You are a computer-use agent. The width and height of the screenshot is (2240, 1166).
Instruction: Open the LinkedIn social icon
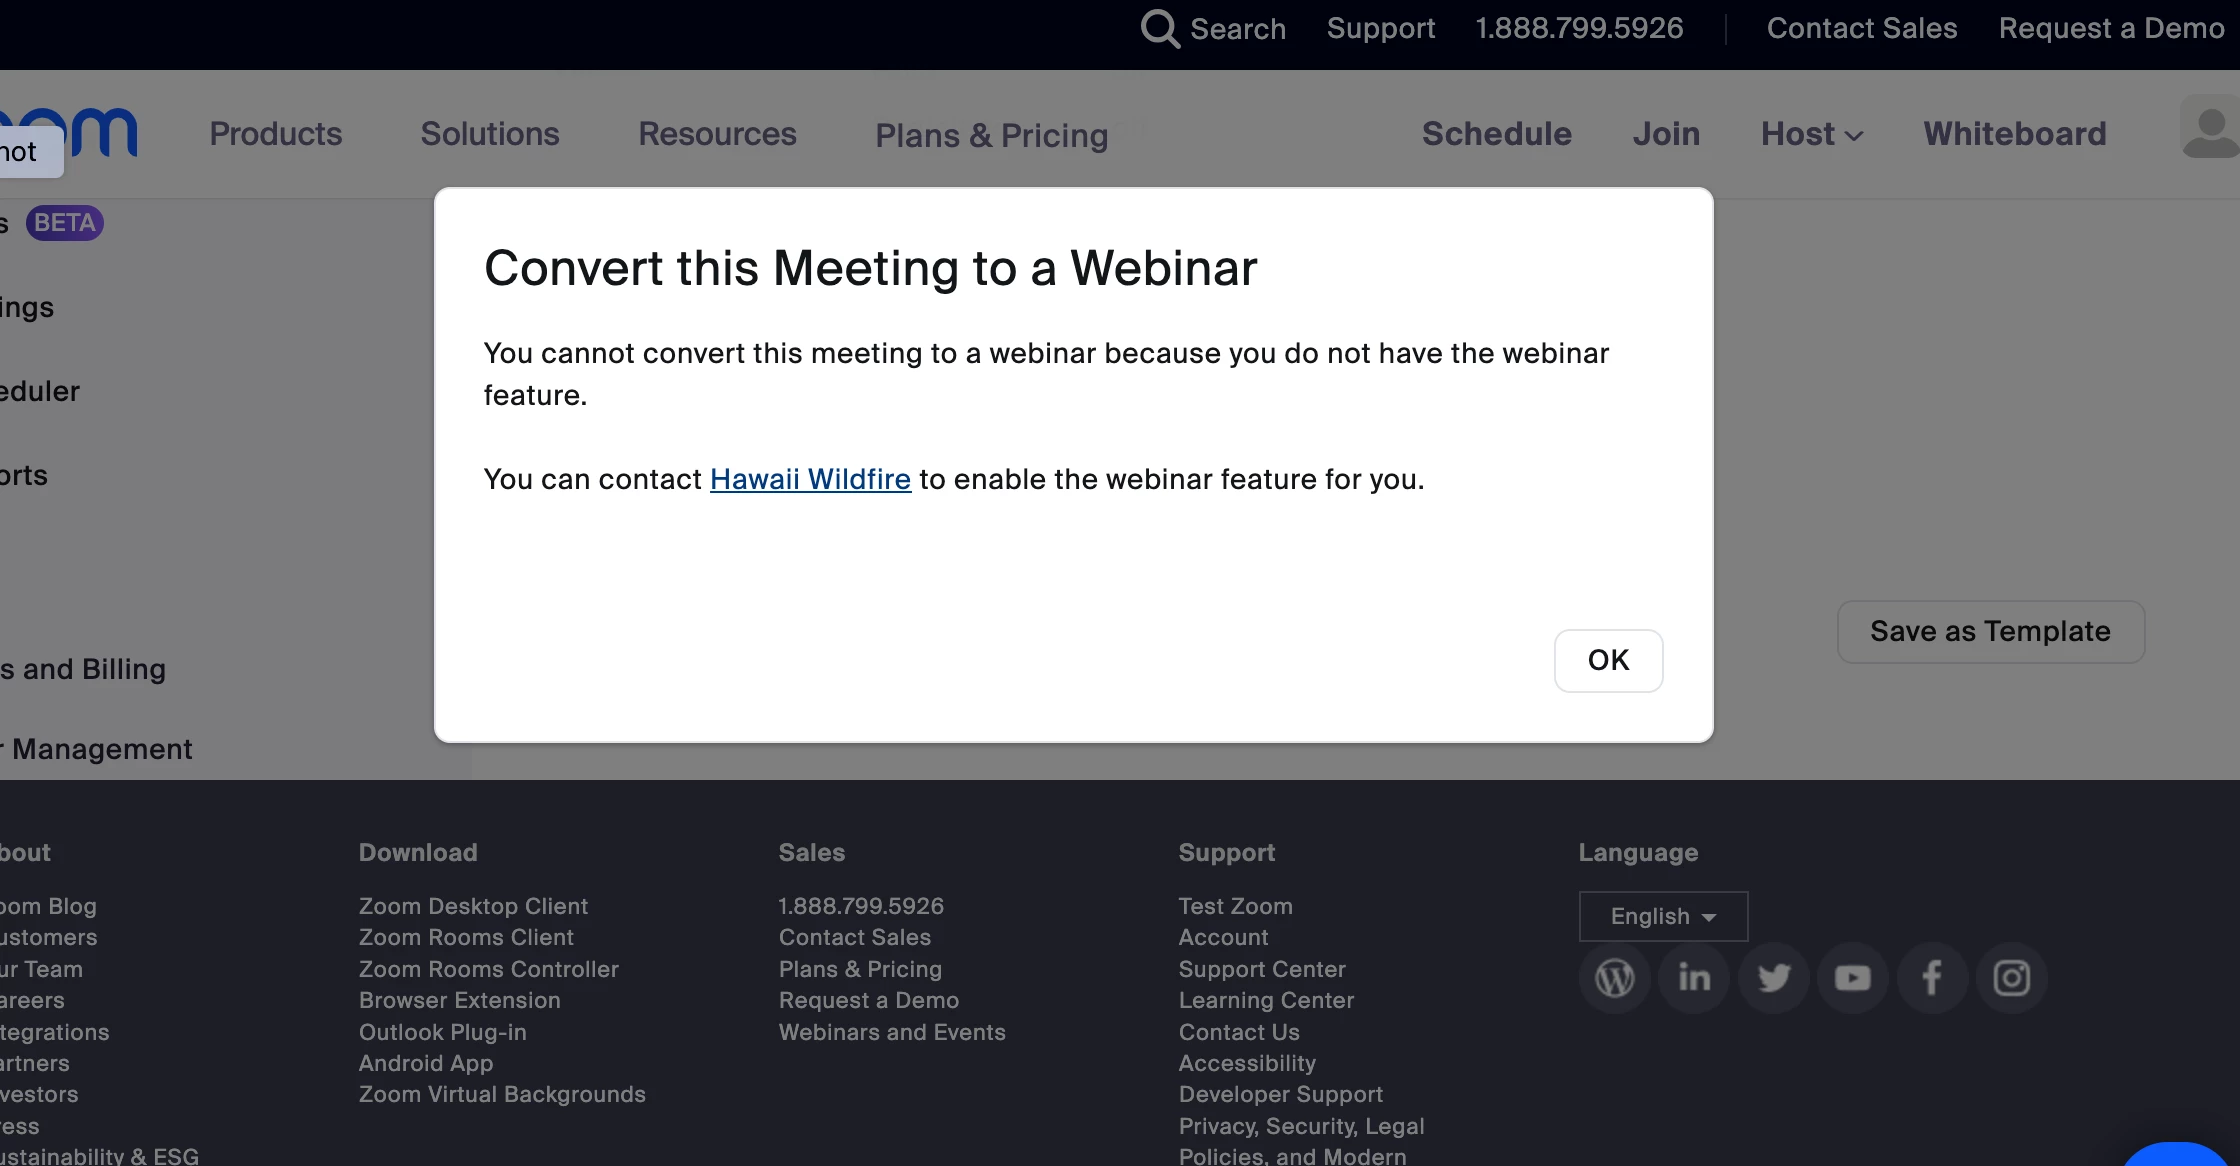tap(1694, 978)
